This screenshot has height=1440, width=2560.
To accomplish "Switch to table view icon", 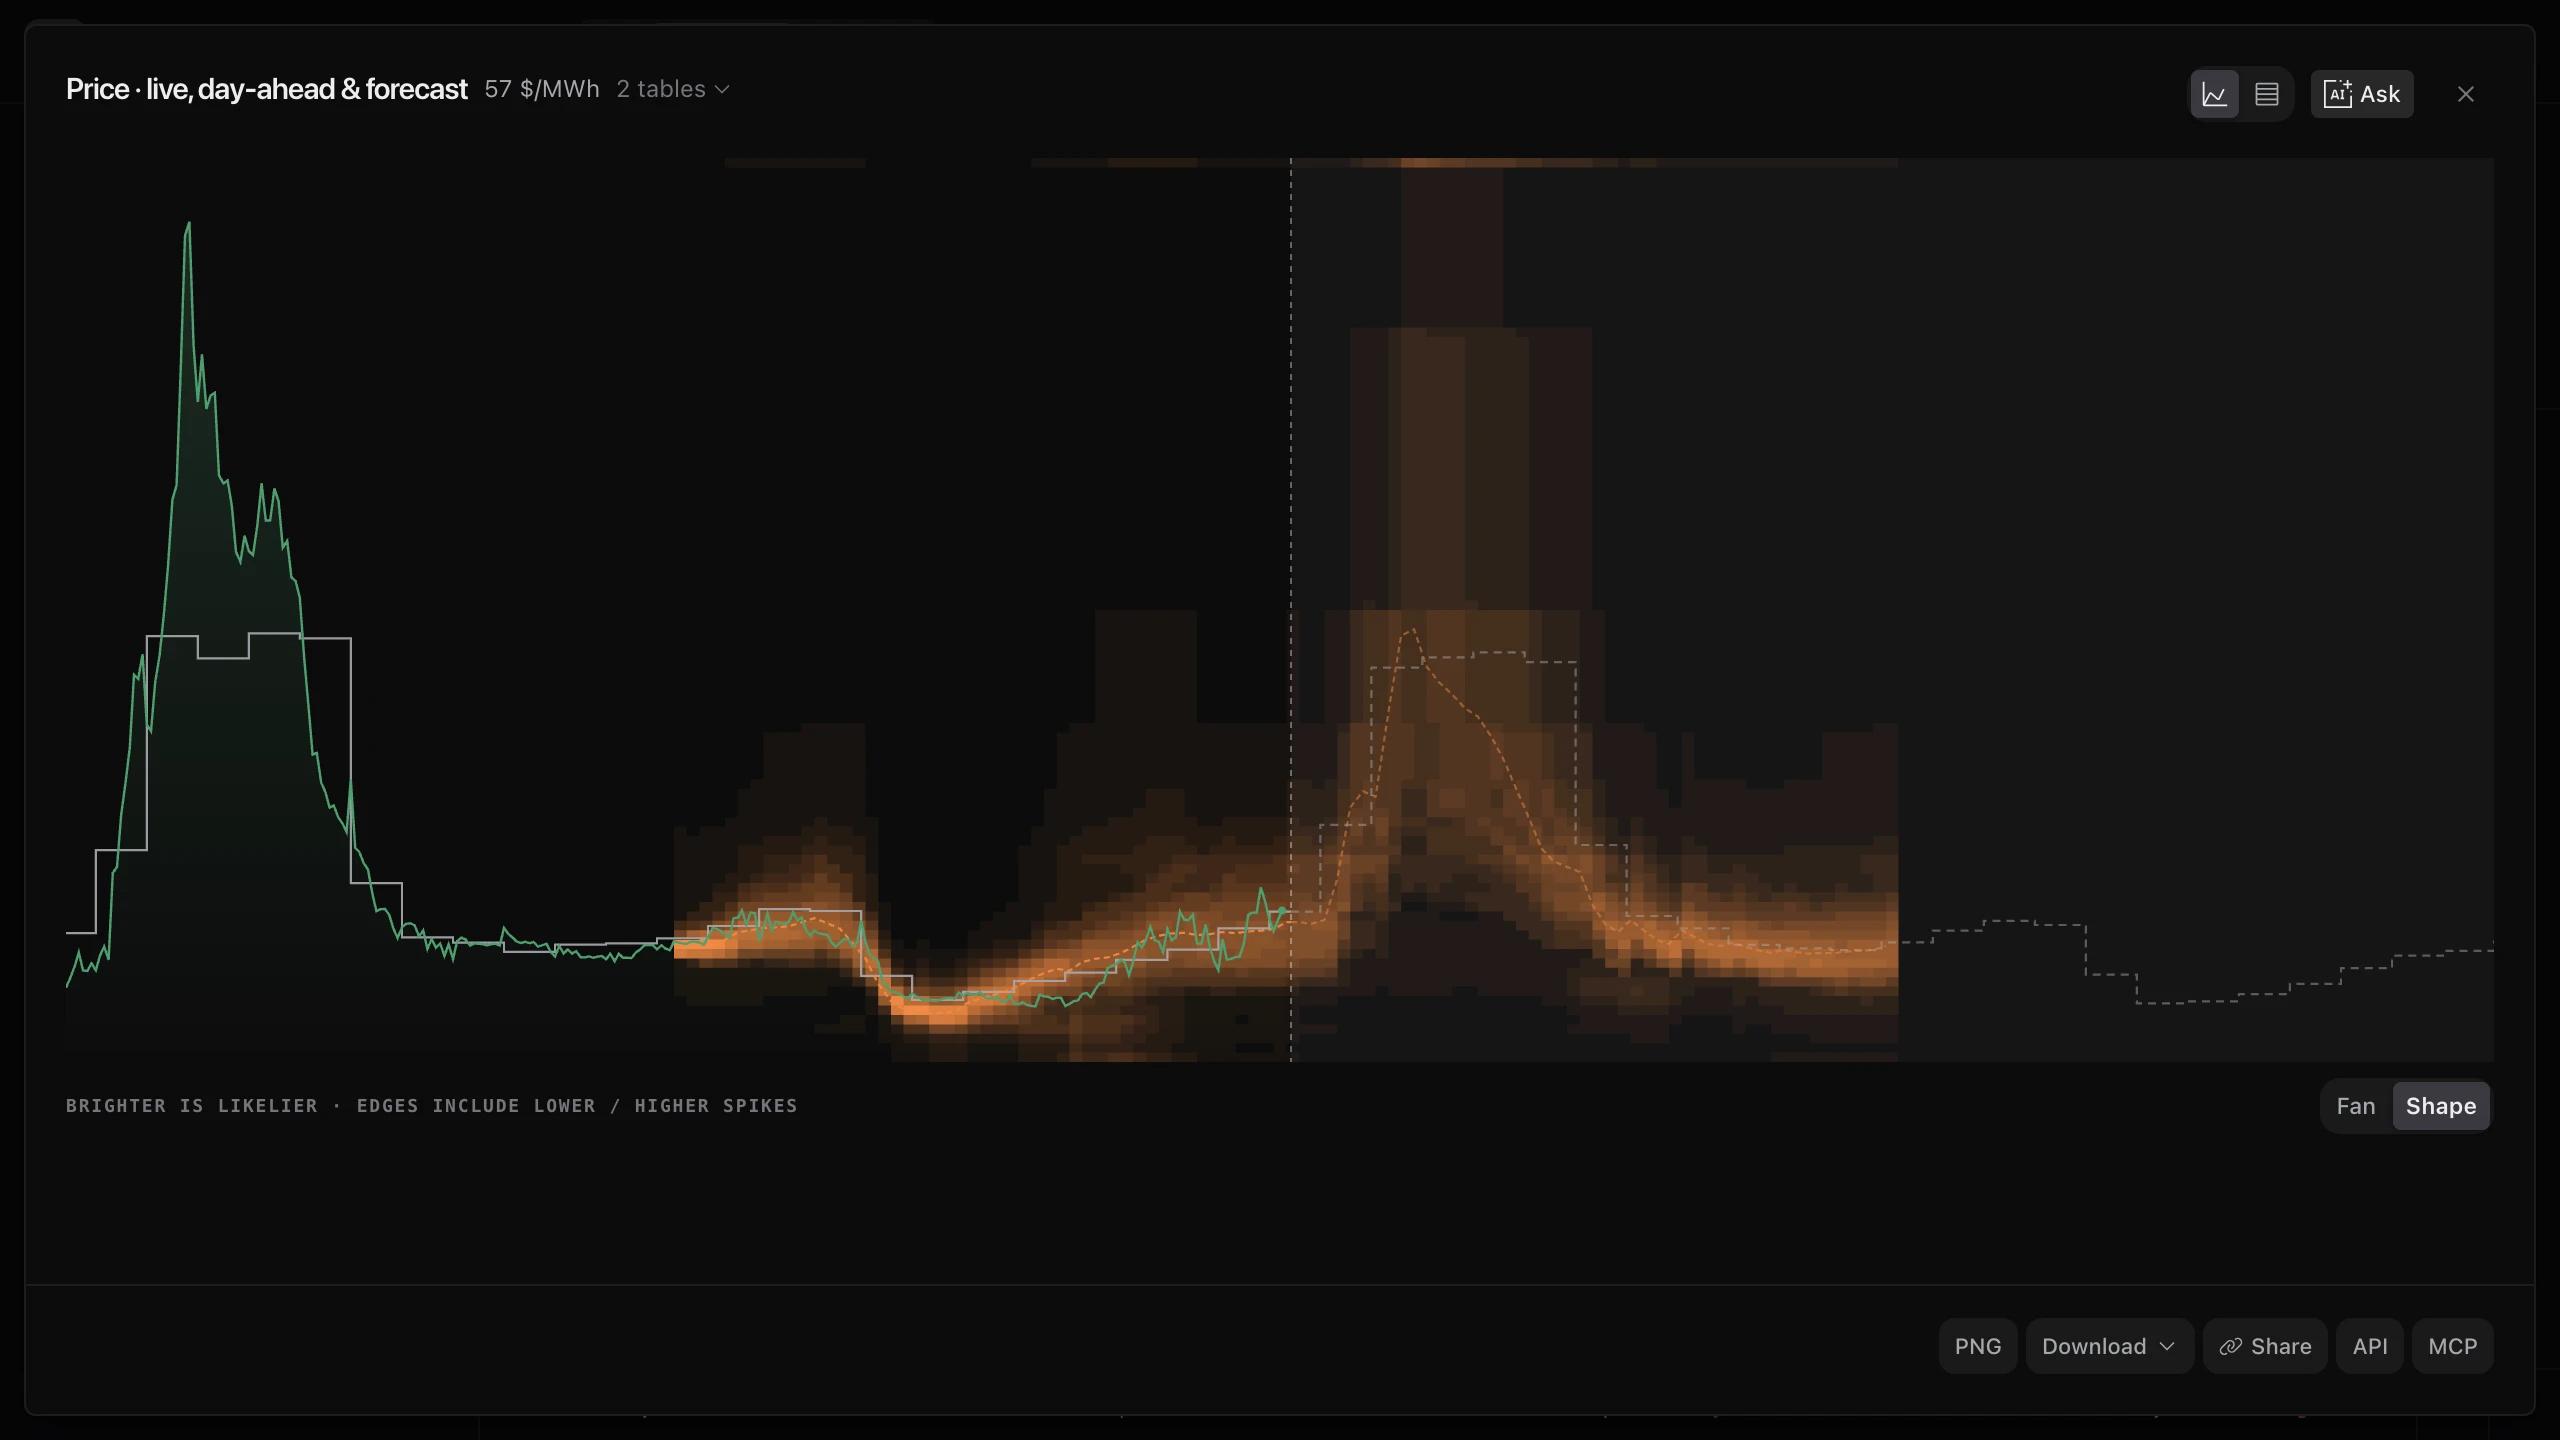I will 2266,94.
